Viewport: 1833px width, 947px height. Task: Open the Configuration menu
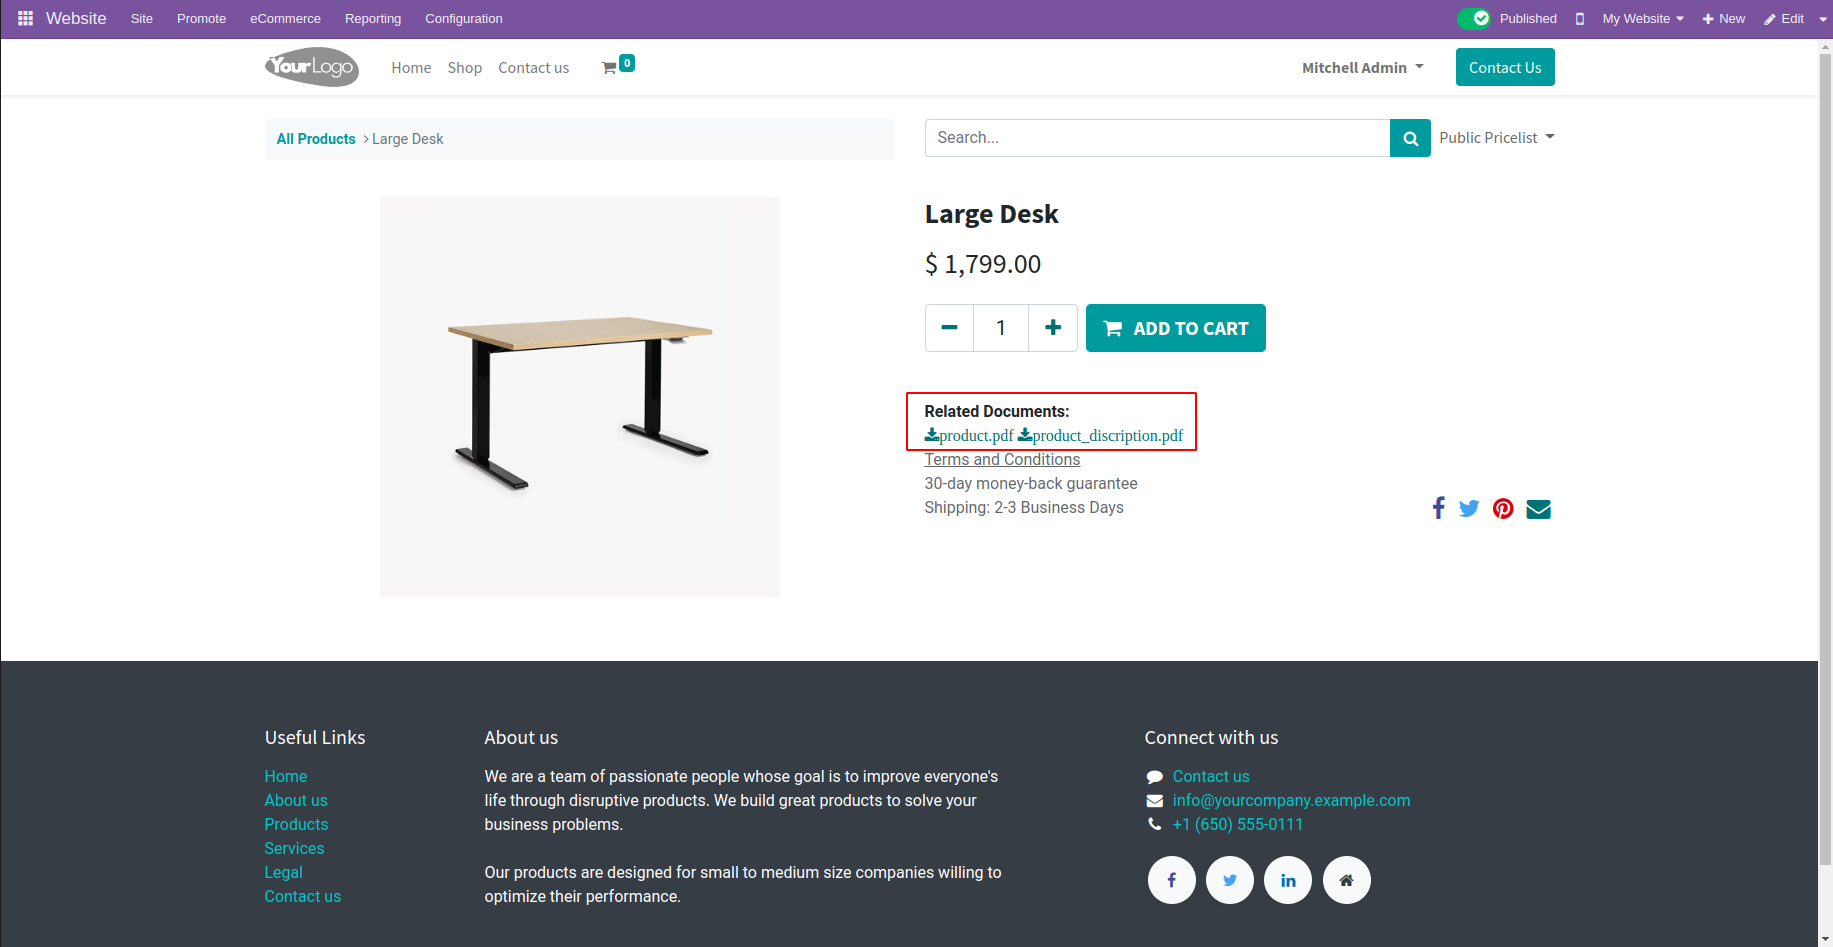(x=464, y=19)
